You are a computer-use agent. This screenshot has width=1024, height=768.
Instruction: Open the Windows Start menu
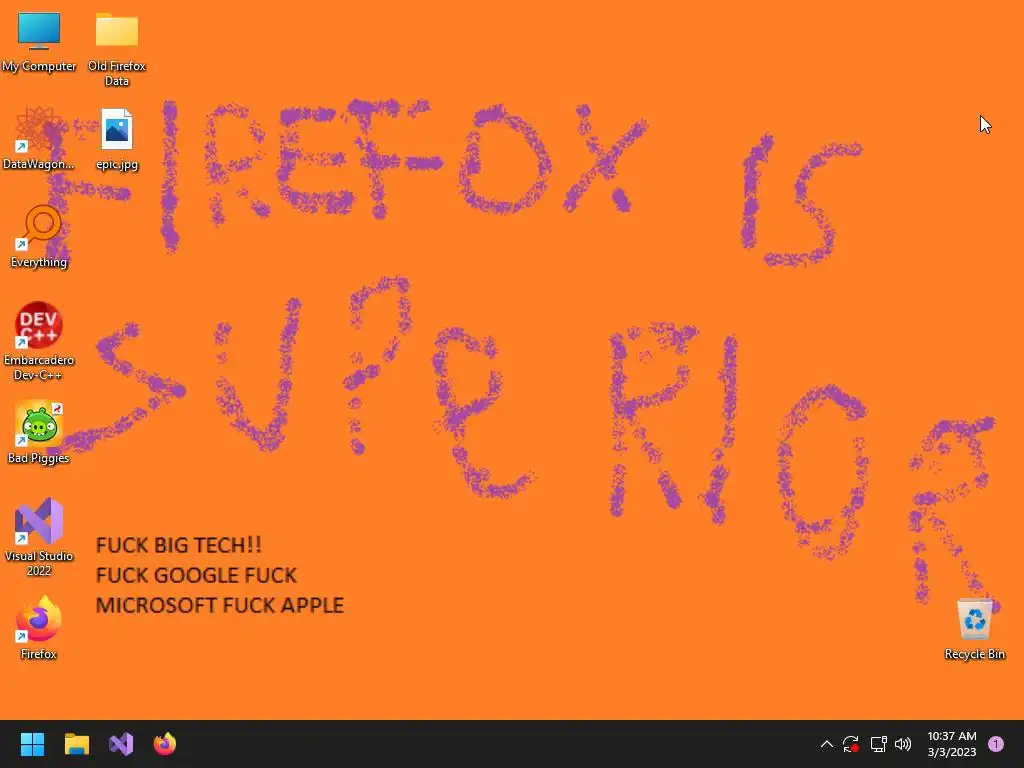[32, 744]
